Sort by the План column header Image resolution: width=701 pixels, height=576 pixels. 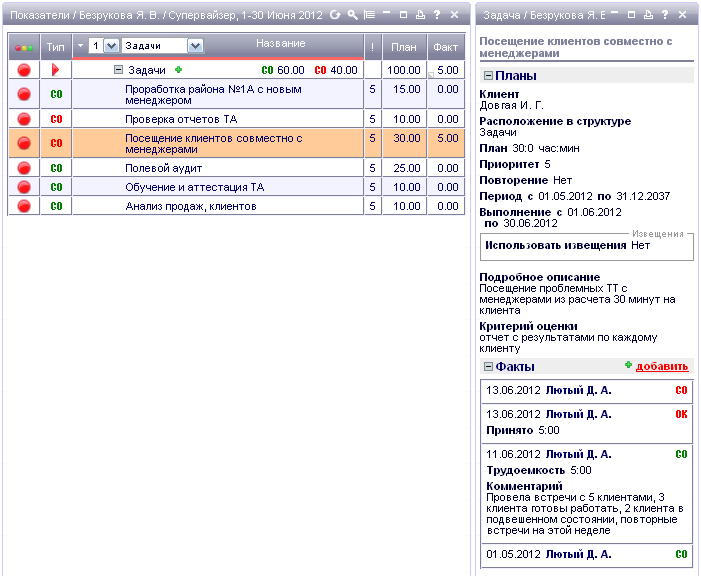coord(404,47)
